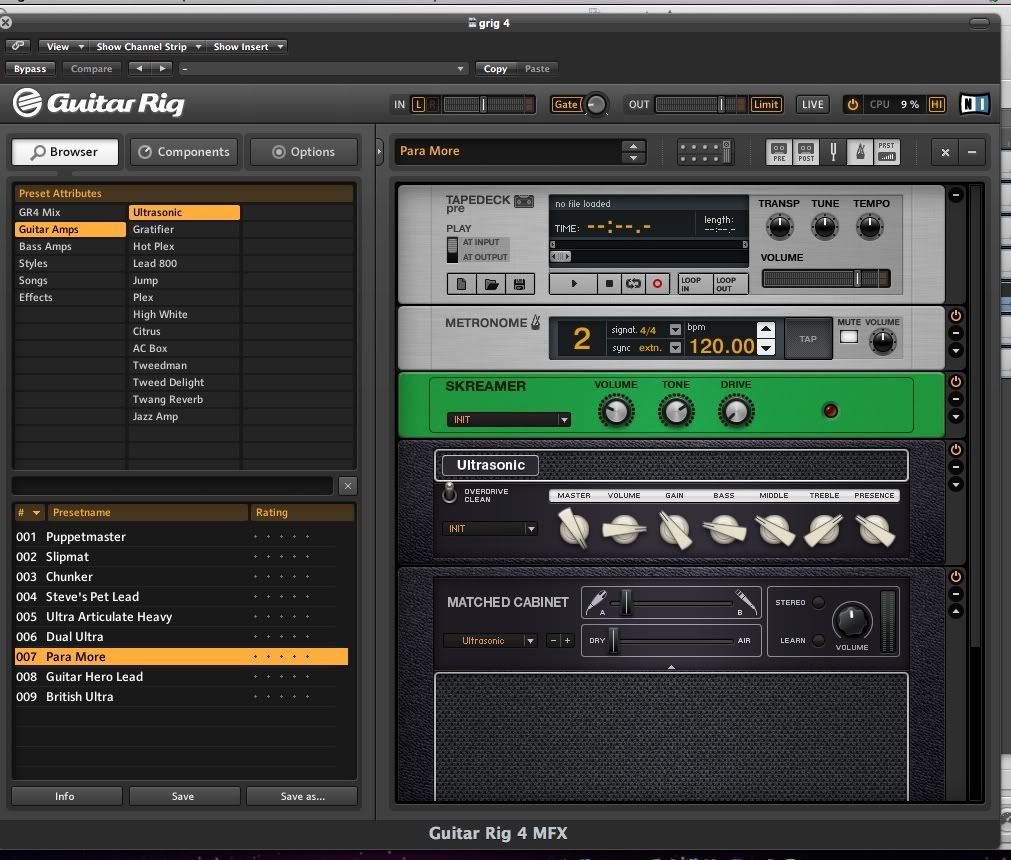The height and width of the screenshot is (860, 1011).
Task: Adjust the input level IN slider
Action: click(x=488, y=104)
